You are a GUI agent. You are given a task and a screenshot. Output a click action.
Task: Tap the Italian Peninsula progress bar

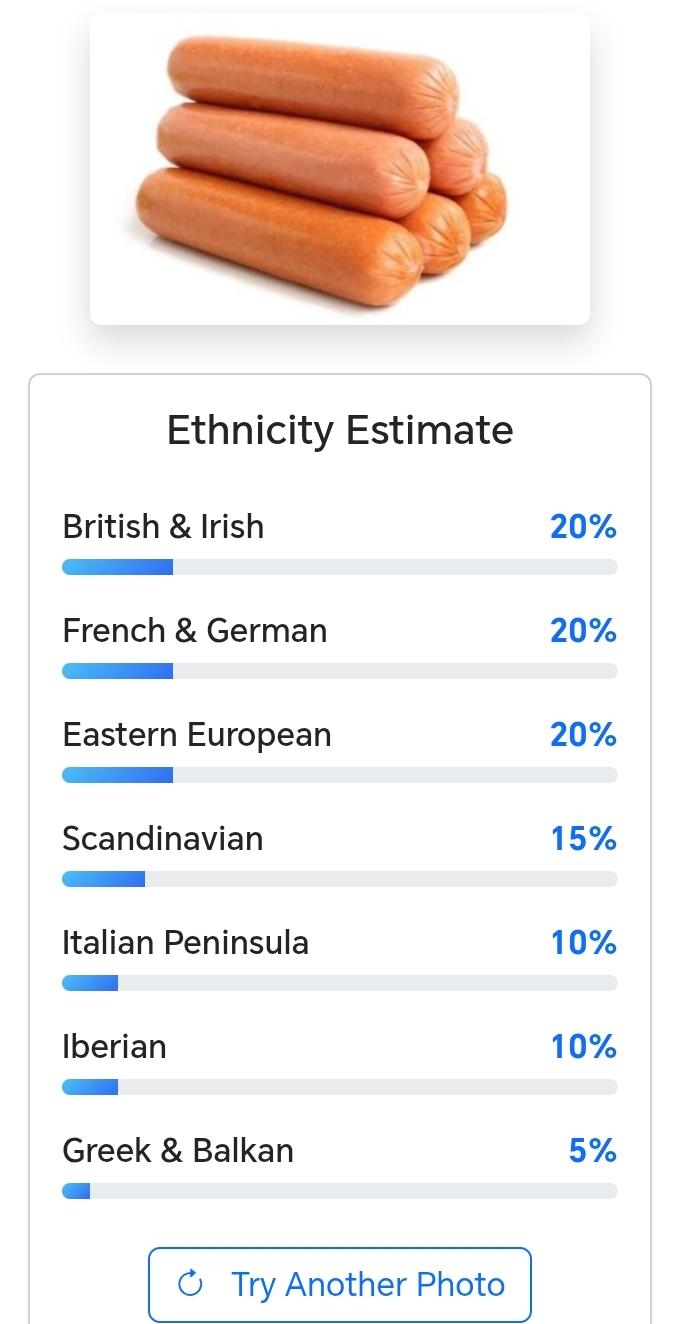click(x=339, y=983)
